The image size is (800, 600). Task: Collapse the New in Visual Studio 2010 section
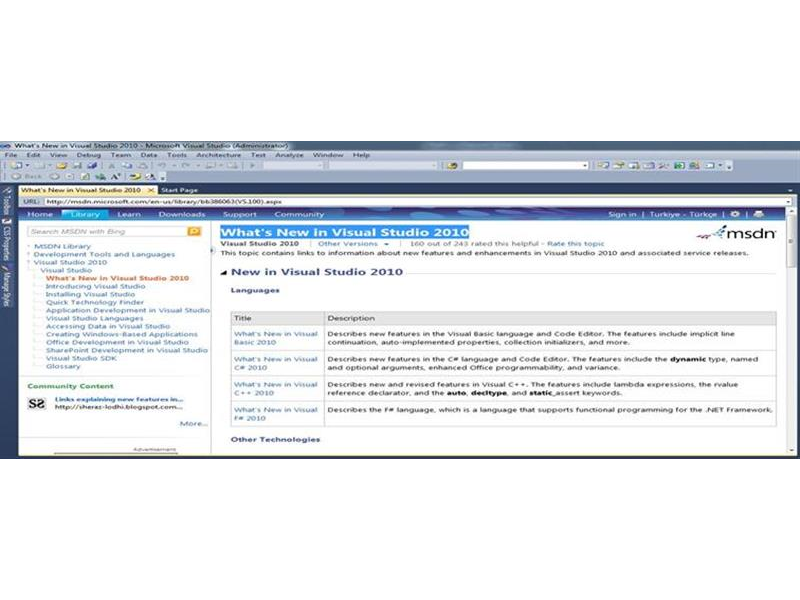223,272
